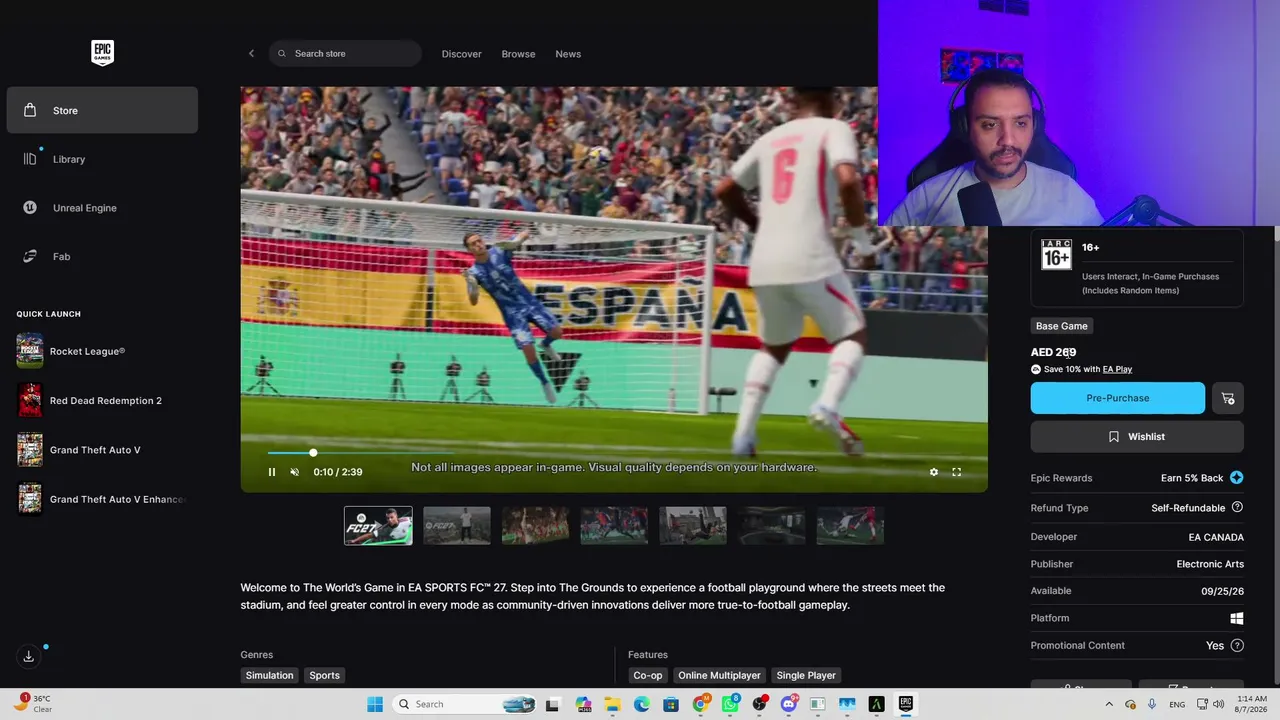Focus the Search store field

345,54
